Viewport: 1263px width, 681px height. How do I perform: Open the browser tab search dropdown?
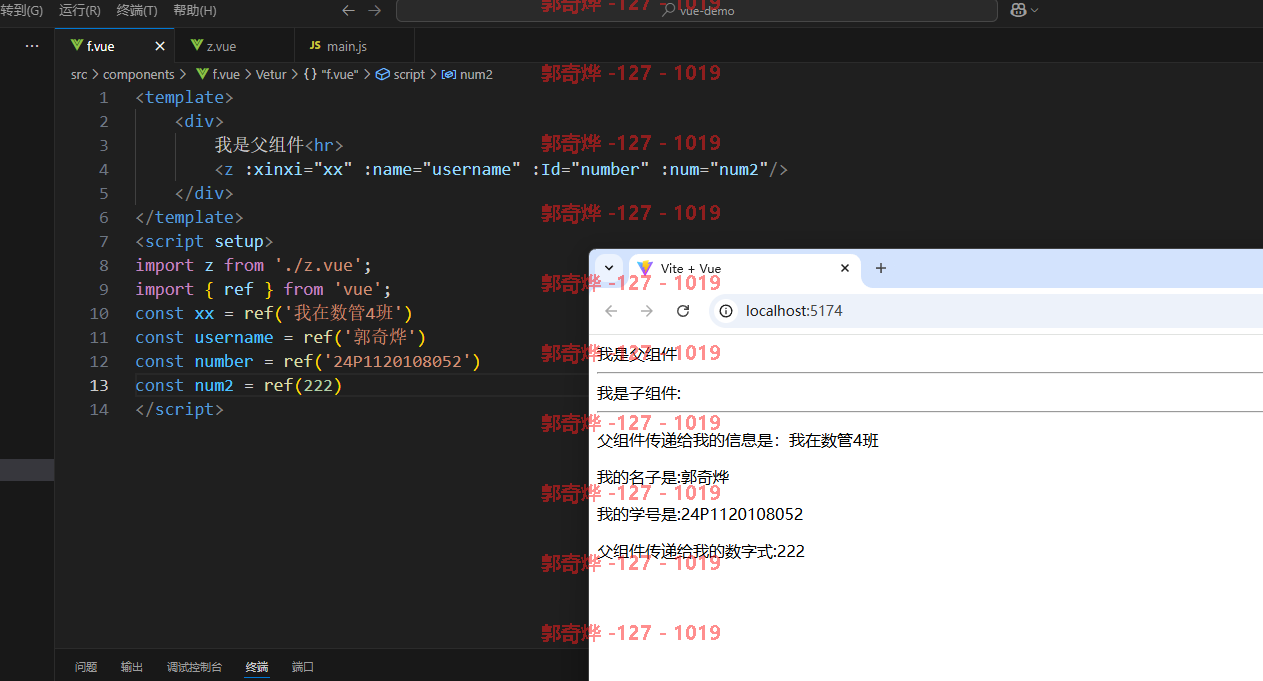[x=609, y=268]
